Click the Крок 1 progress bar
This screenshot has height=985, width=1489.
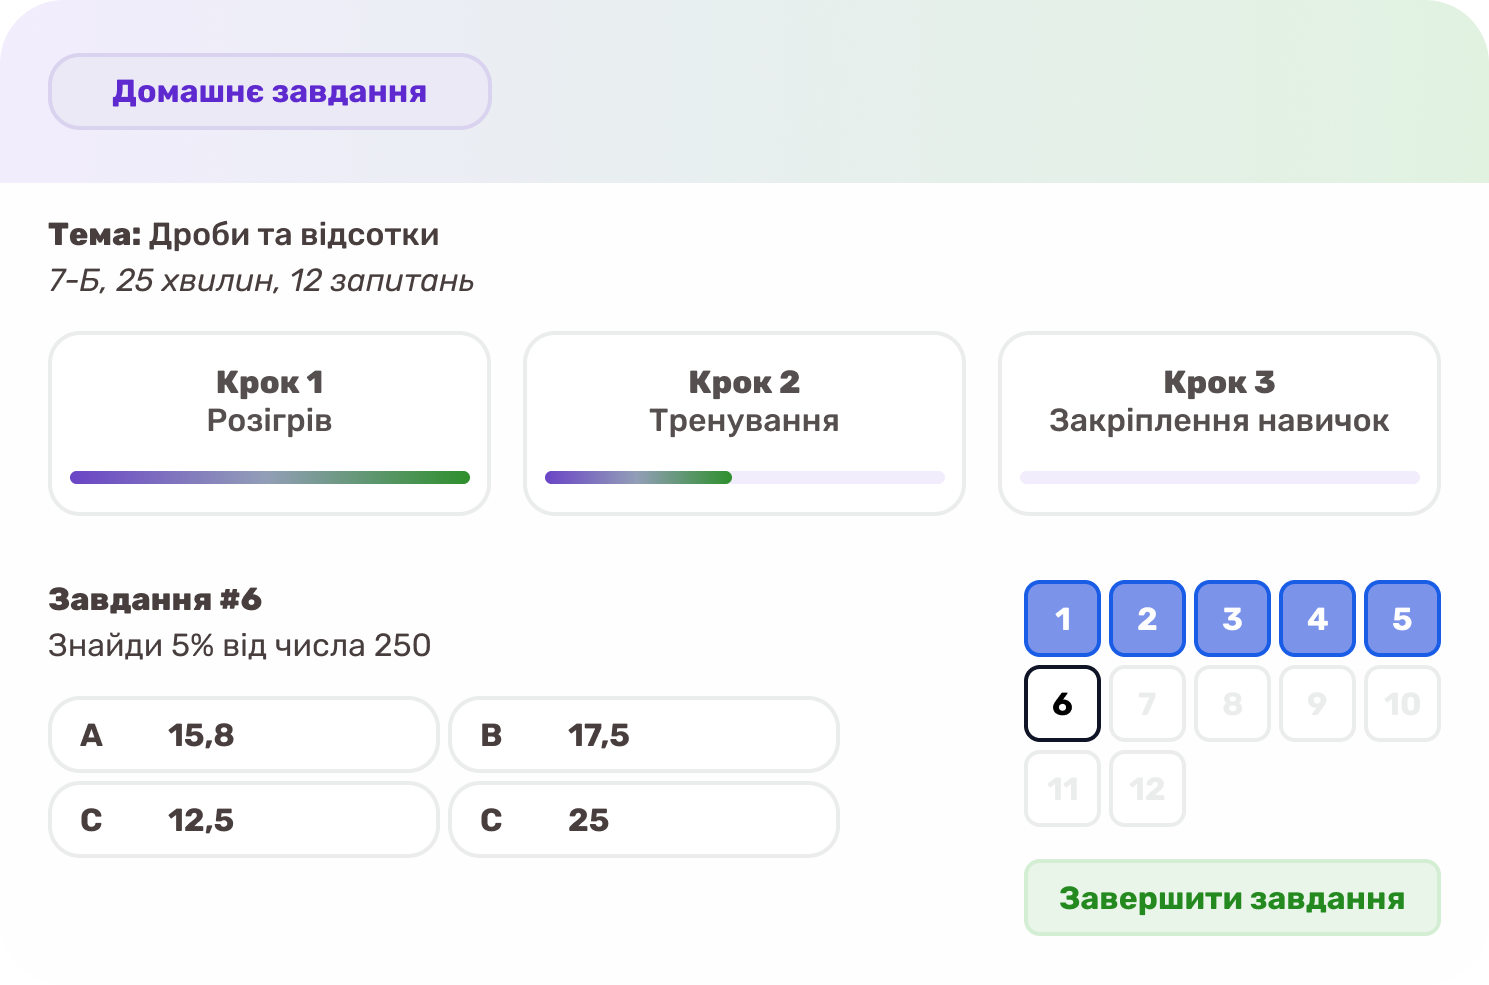pyautogui.click(x=269, y=478)
